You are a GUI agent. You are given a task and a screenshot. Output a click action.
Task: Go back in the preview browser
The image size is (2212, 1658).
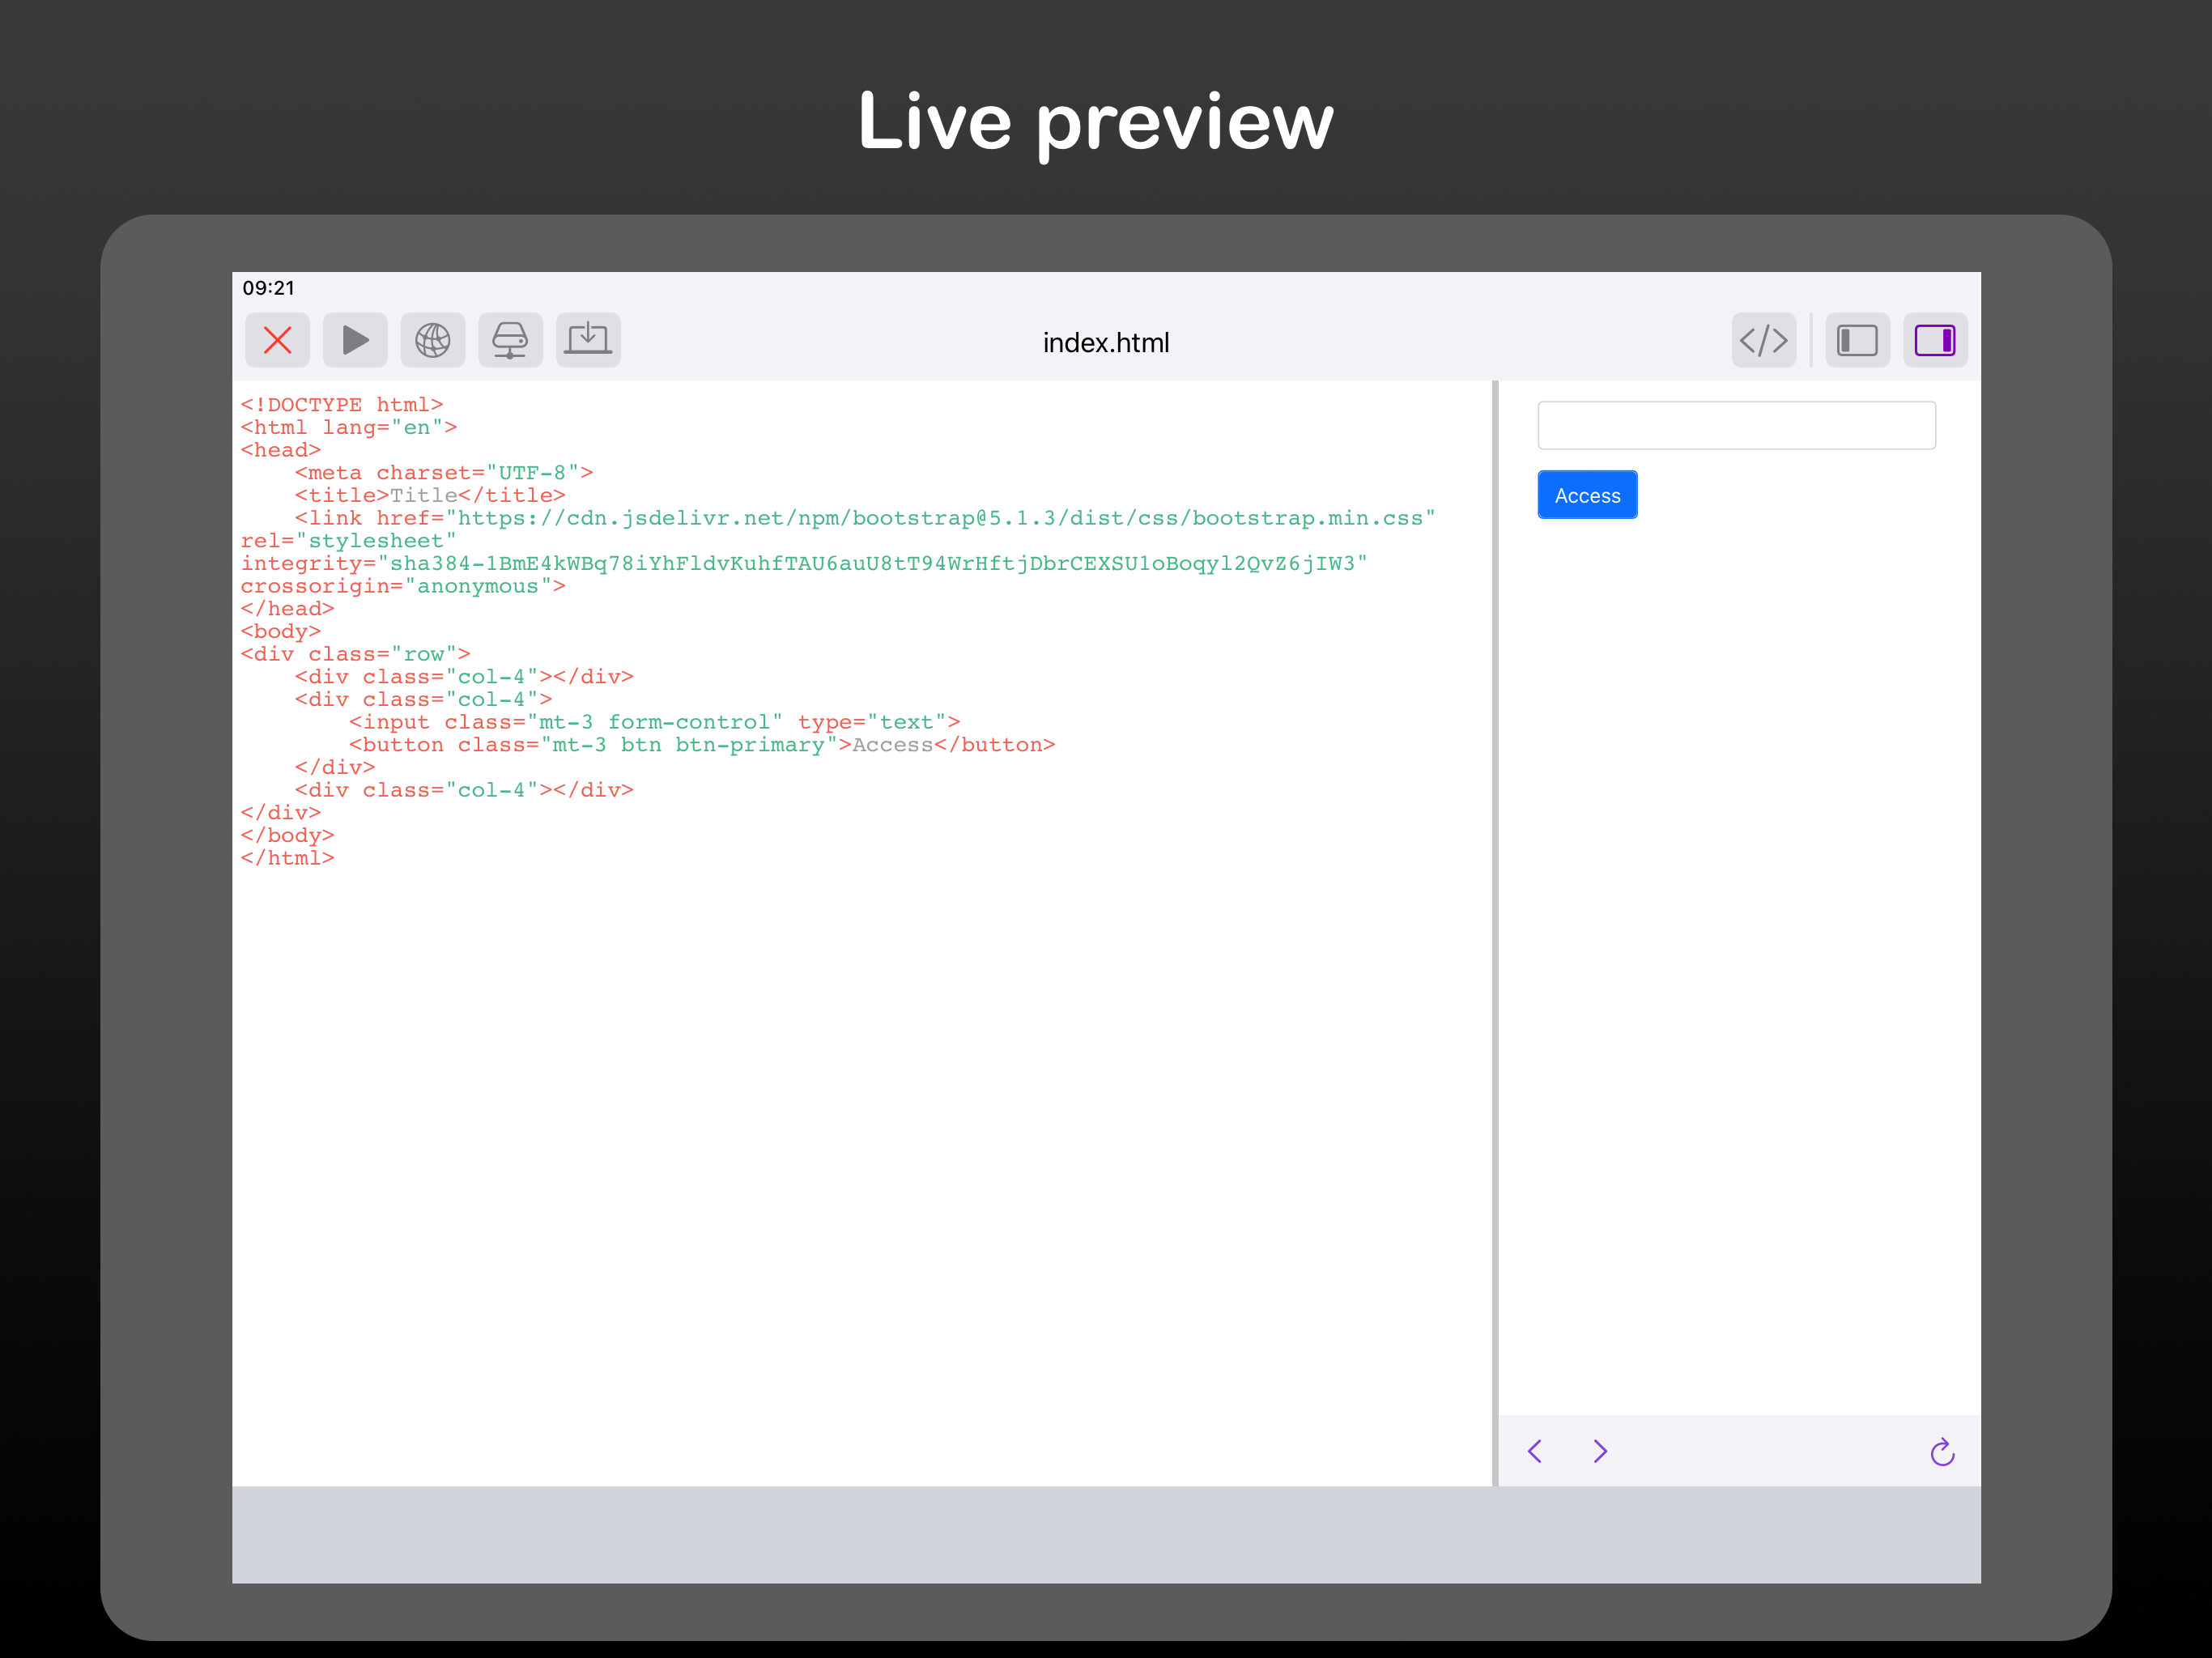pyautogui.click(x=1535, y=1451)
